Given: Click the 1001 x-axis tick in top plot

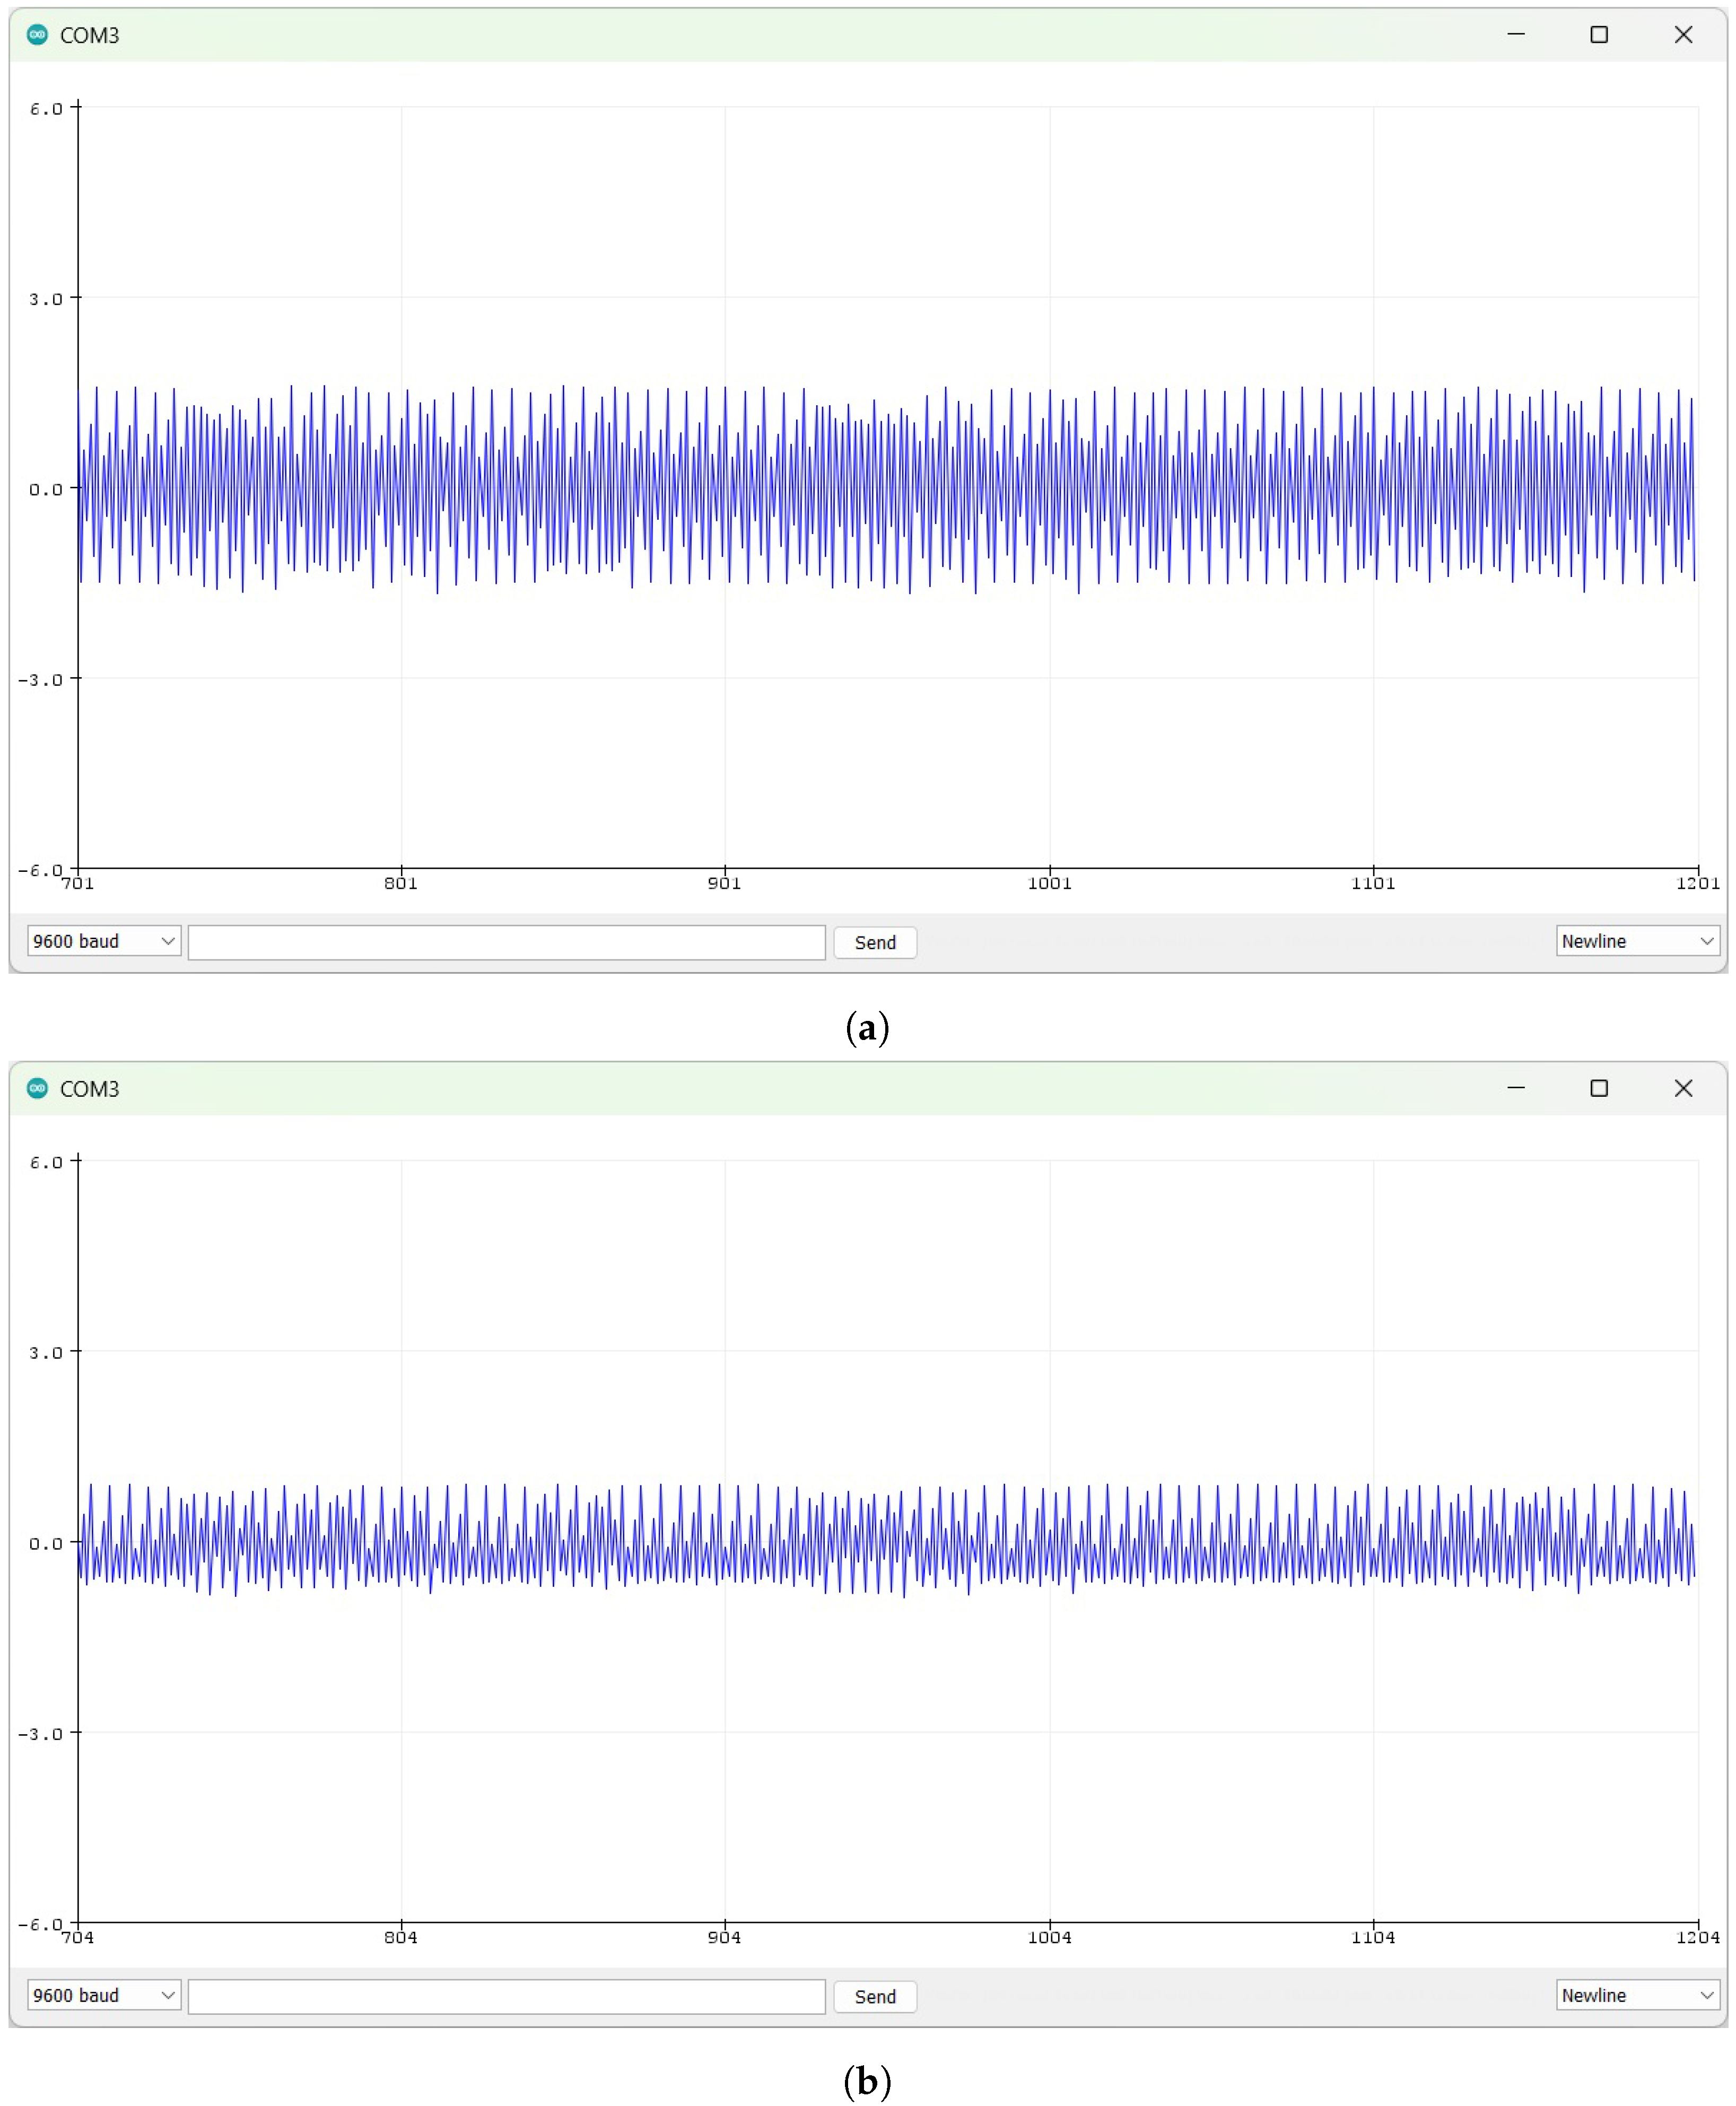Looking at the screenshot, I should (x=1049, y=883).
